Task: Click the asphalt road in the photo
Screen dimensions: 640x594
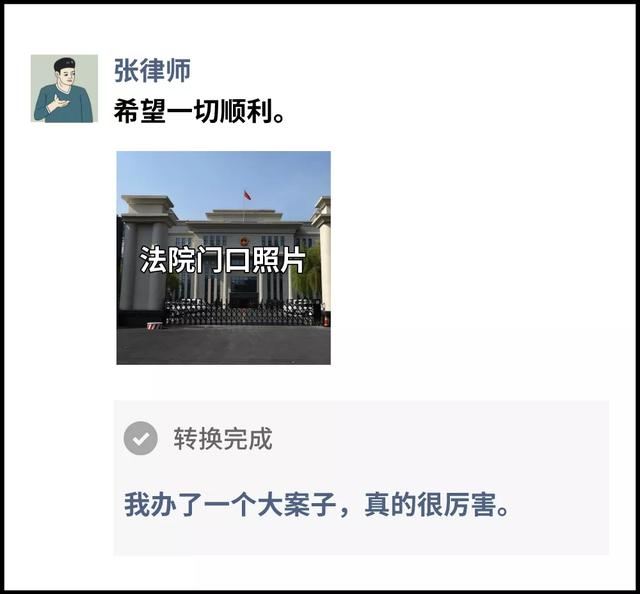Action: 224,345
